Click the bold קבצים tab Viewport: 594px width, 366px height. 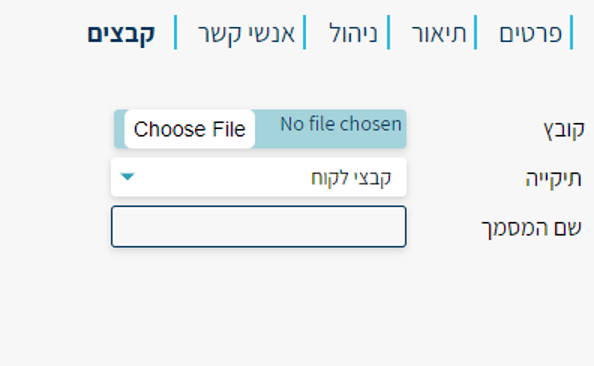point(121,34)
